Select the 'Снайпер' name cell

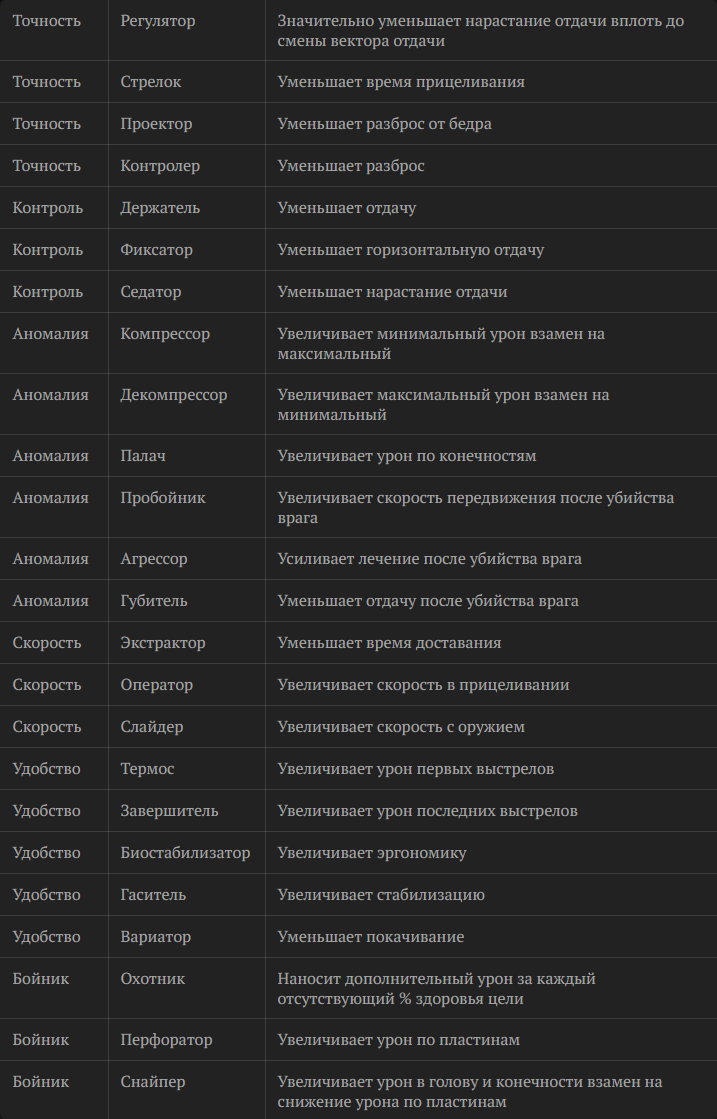153,1082
